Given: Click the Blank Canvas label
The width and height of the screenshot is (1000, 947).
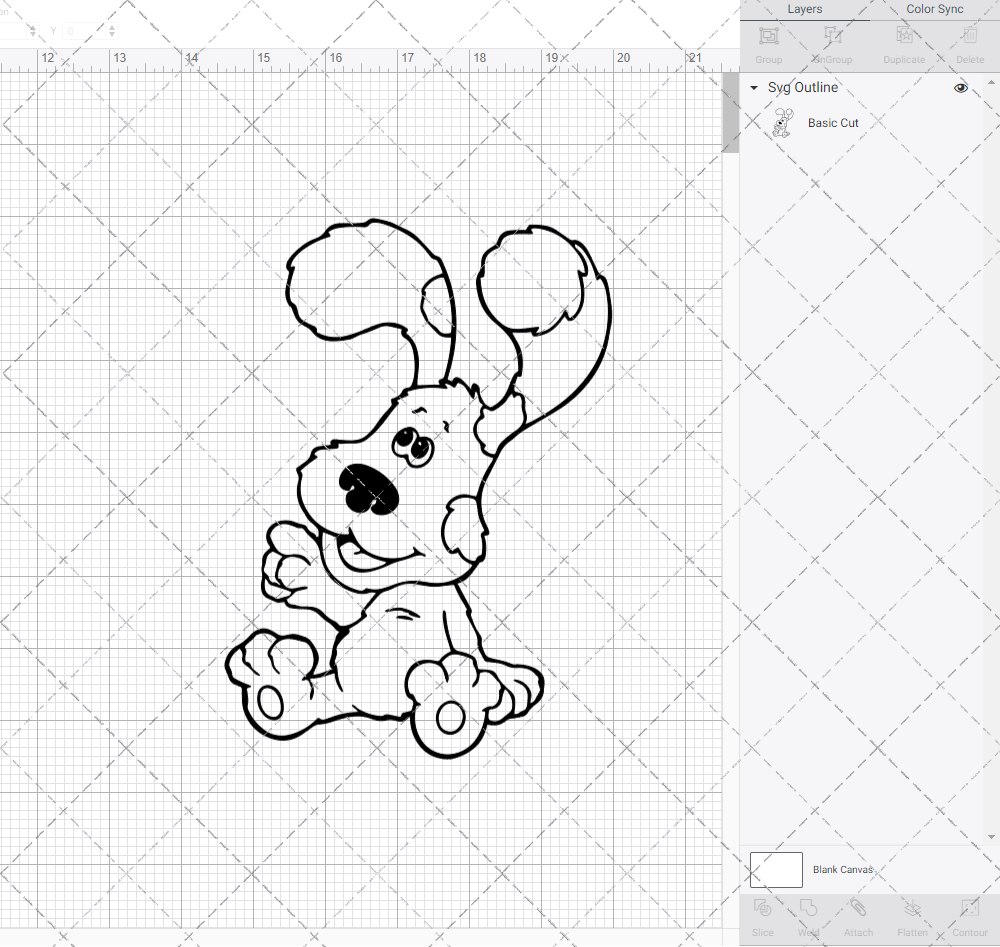Looking at the screenshot, I should tap(842, 870).
